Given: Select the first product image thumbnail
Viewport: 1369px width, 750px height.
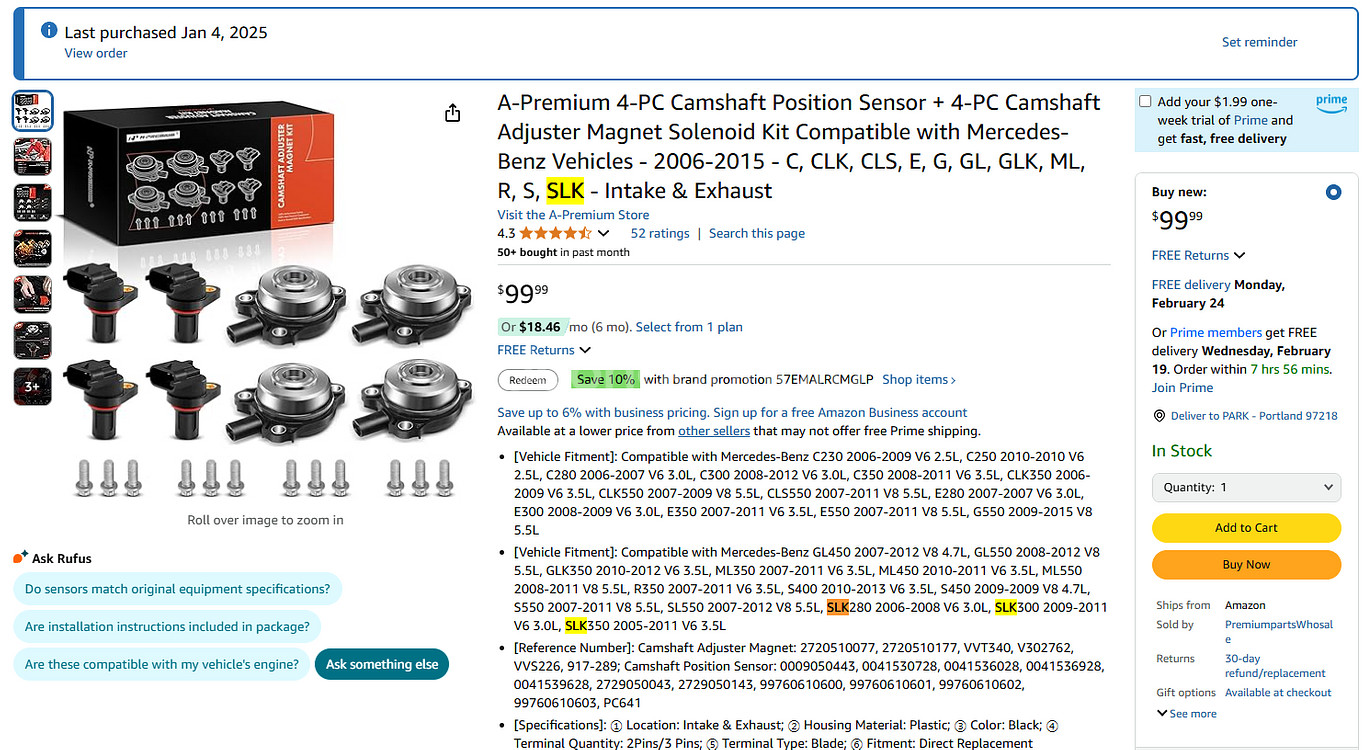Looking at the screenshot, I should point(33,111).
